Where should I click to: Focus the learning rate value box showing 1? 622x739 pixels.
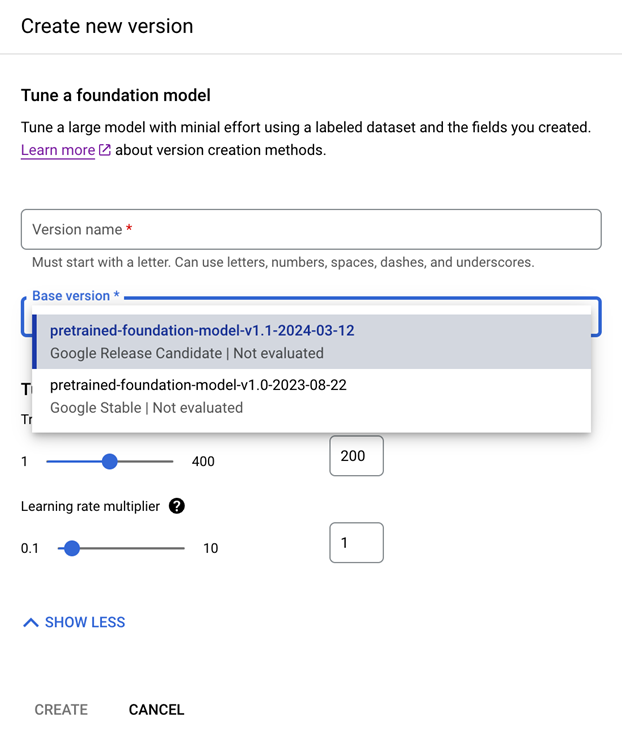tap(356, 543)
